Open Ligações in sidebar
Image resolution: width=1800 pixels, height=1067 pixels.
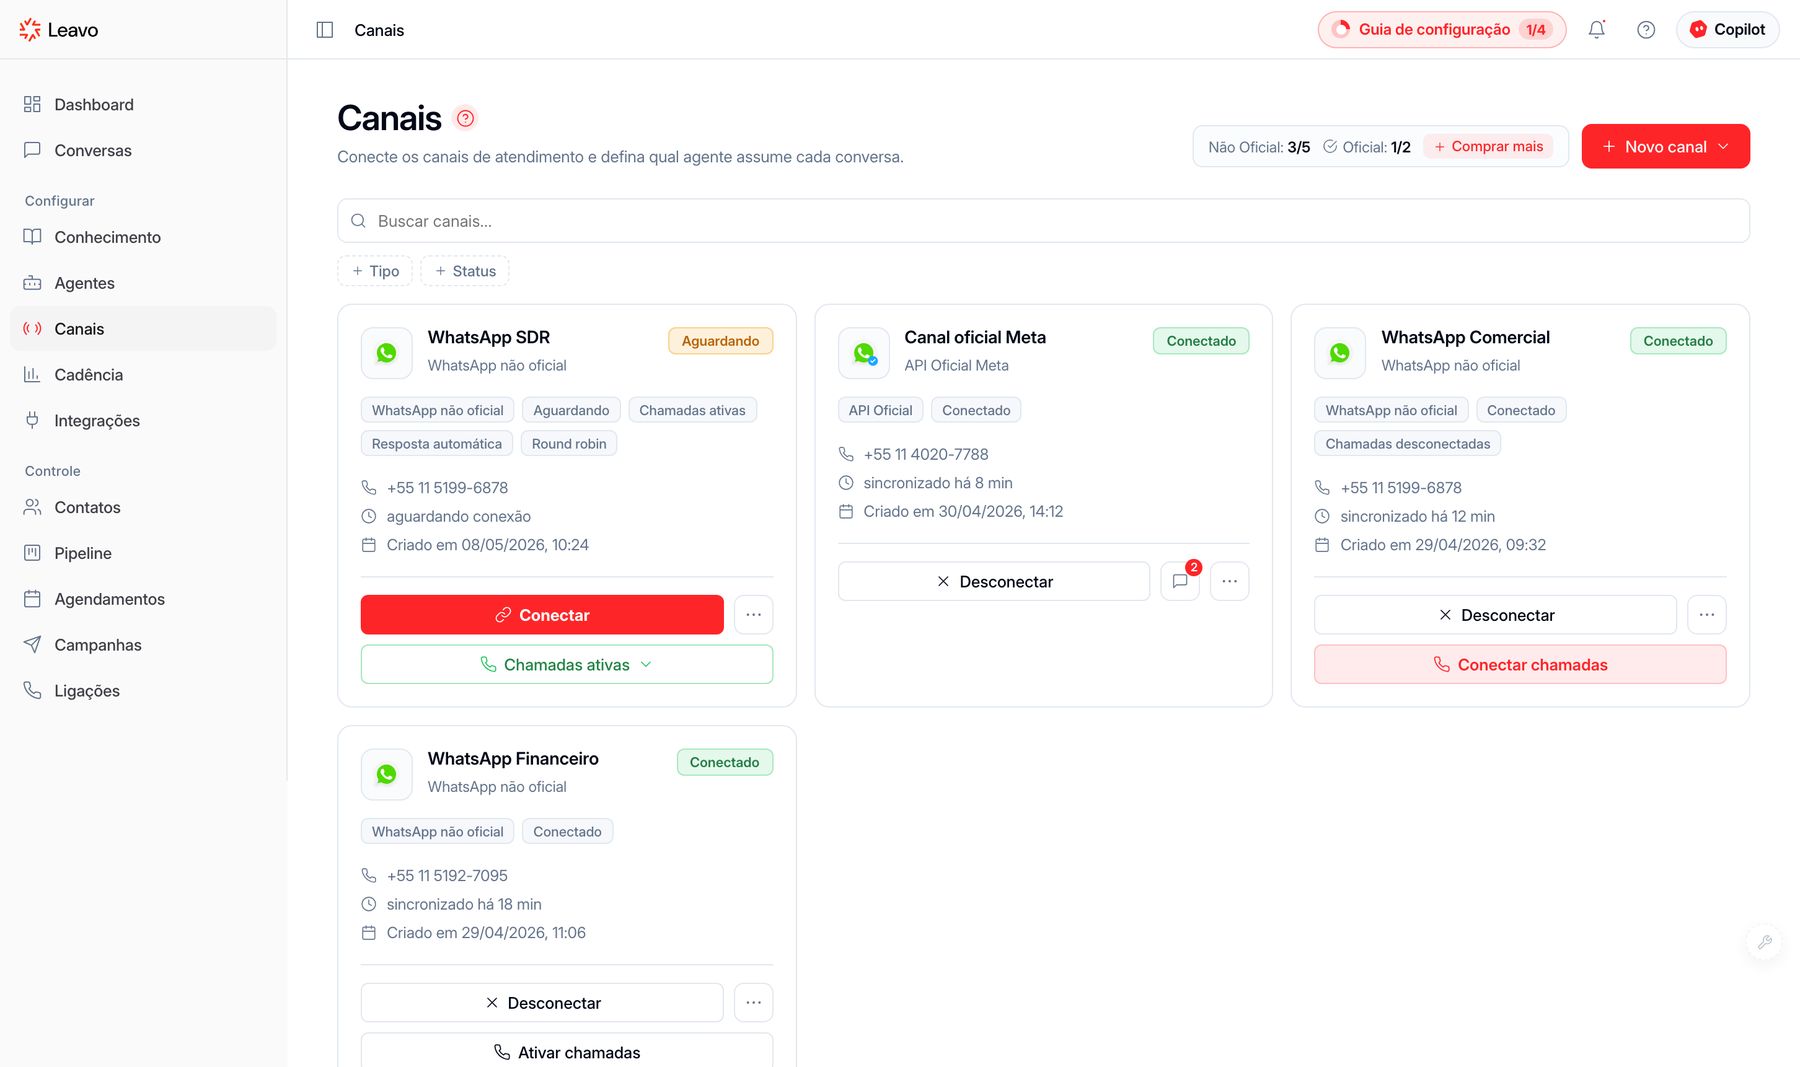143,691
